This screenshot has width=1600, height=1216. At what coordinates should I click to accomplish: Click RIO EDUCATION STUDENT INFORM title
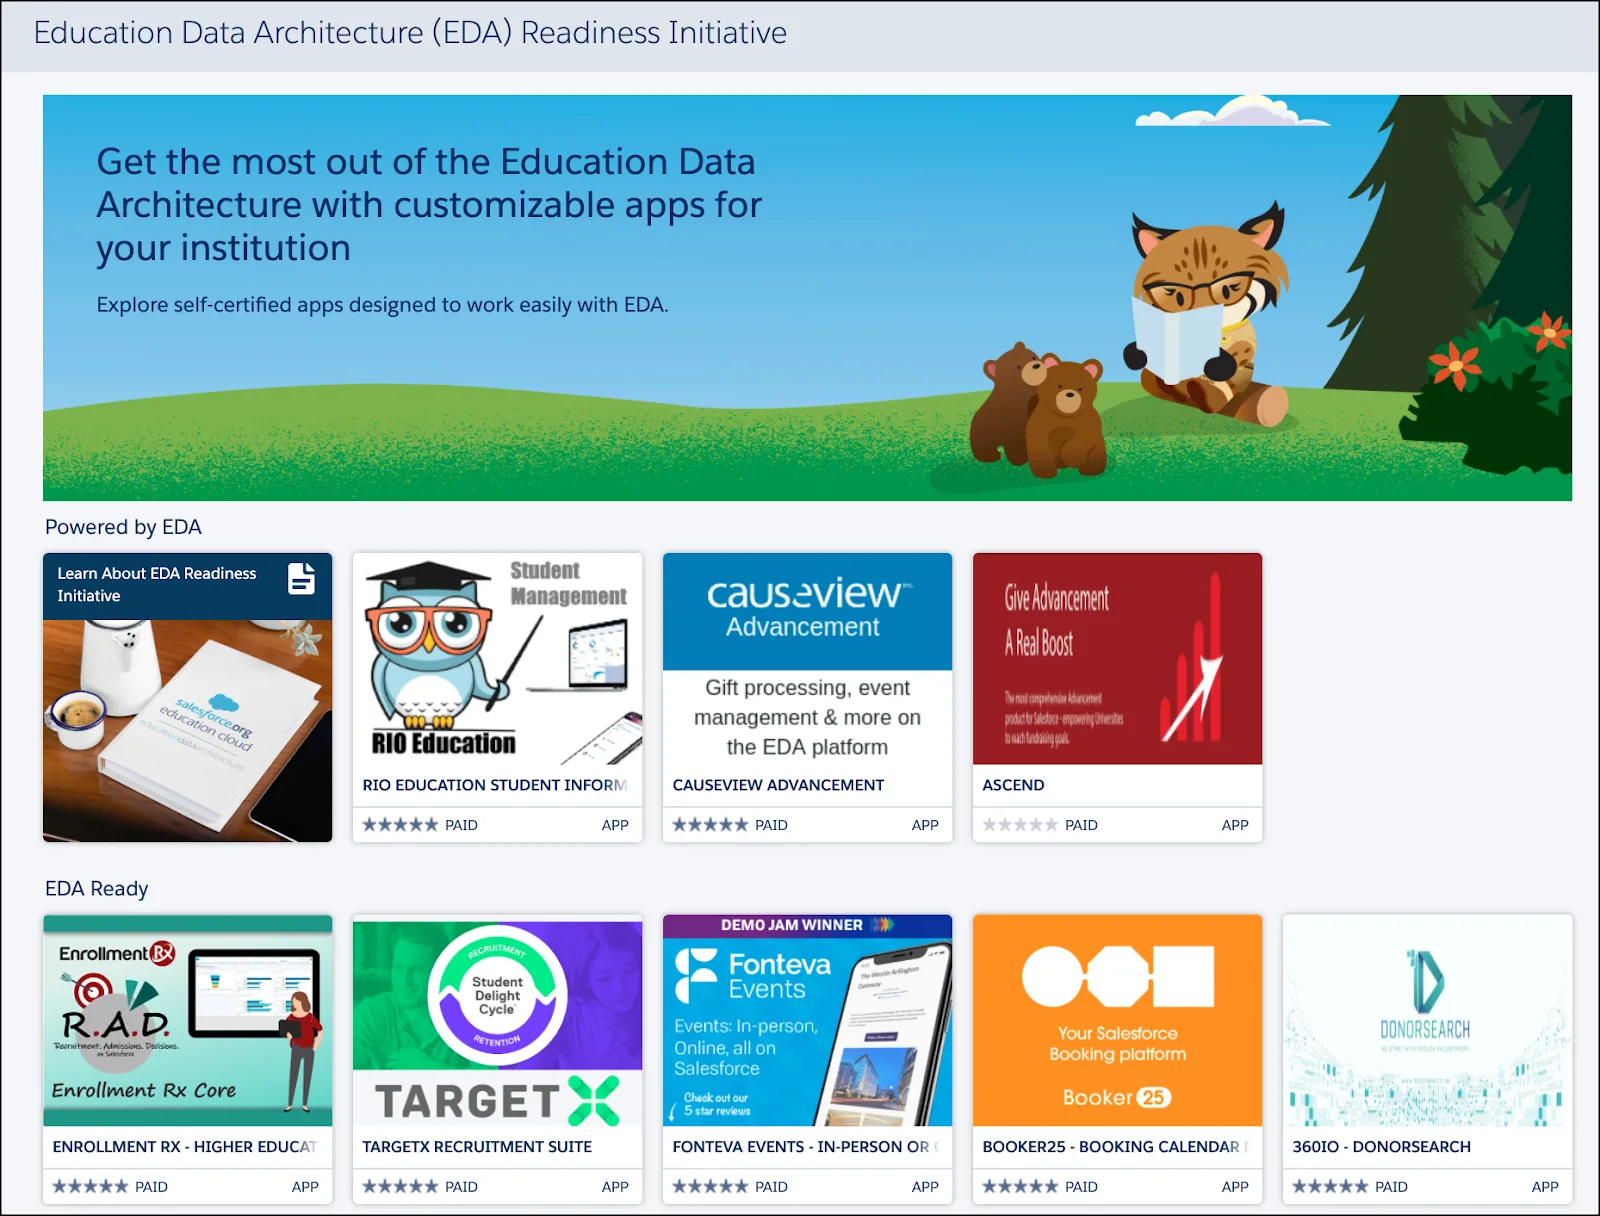point(495,785)
